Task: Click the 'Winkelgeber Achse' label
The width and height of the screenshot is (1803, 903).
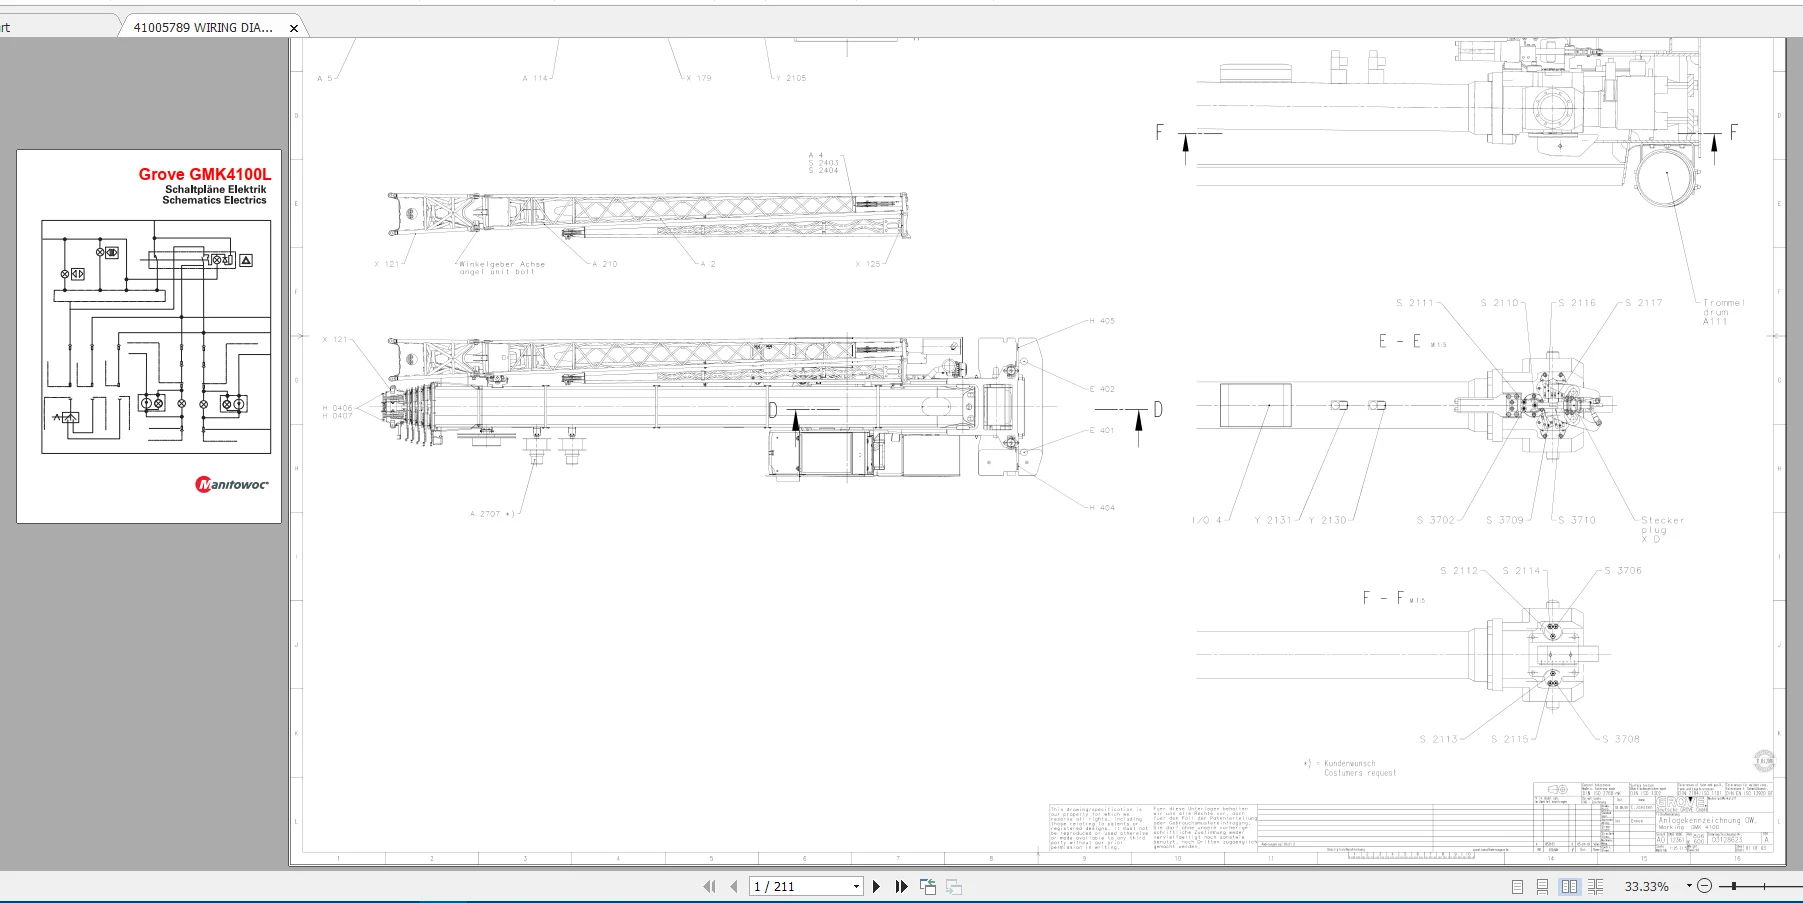Action: pyautogui.click(x=502, y=264)
